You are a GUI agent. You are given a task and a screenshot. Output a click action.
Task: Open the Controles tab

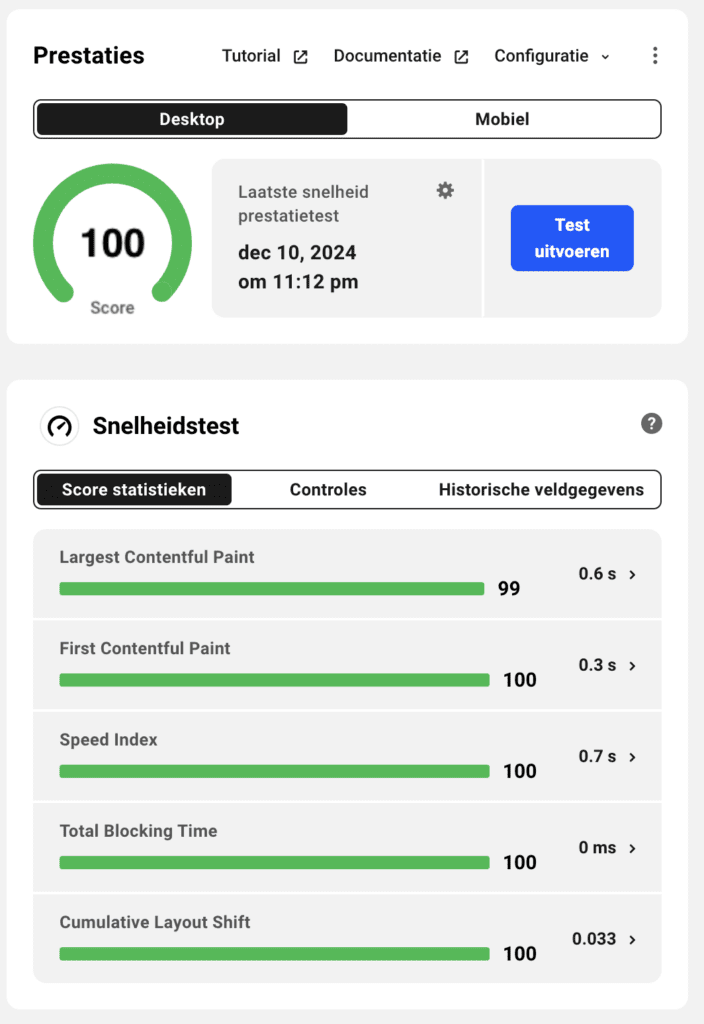[328, 490]
